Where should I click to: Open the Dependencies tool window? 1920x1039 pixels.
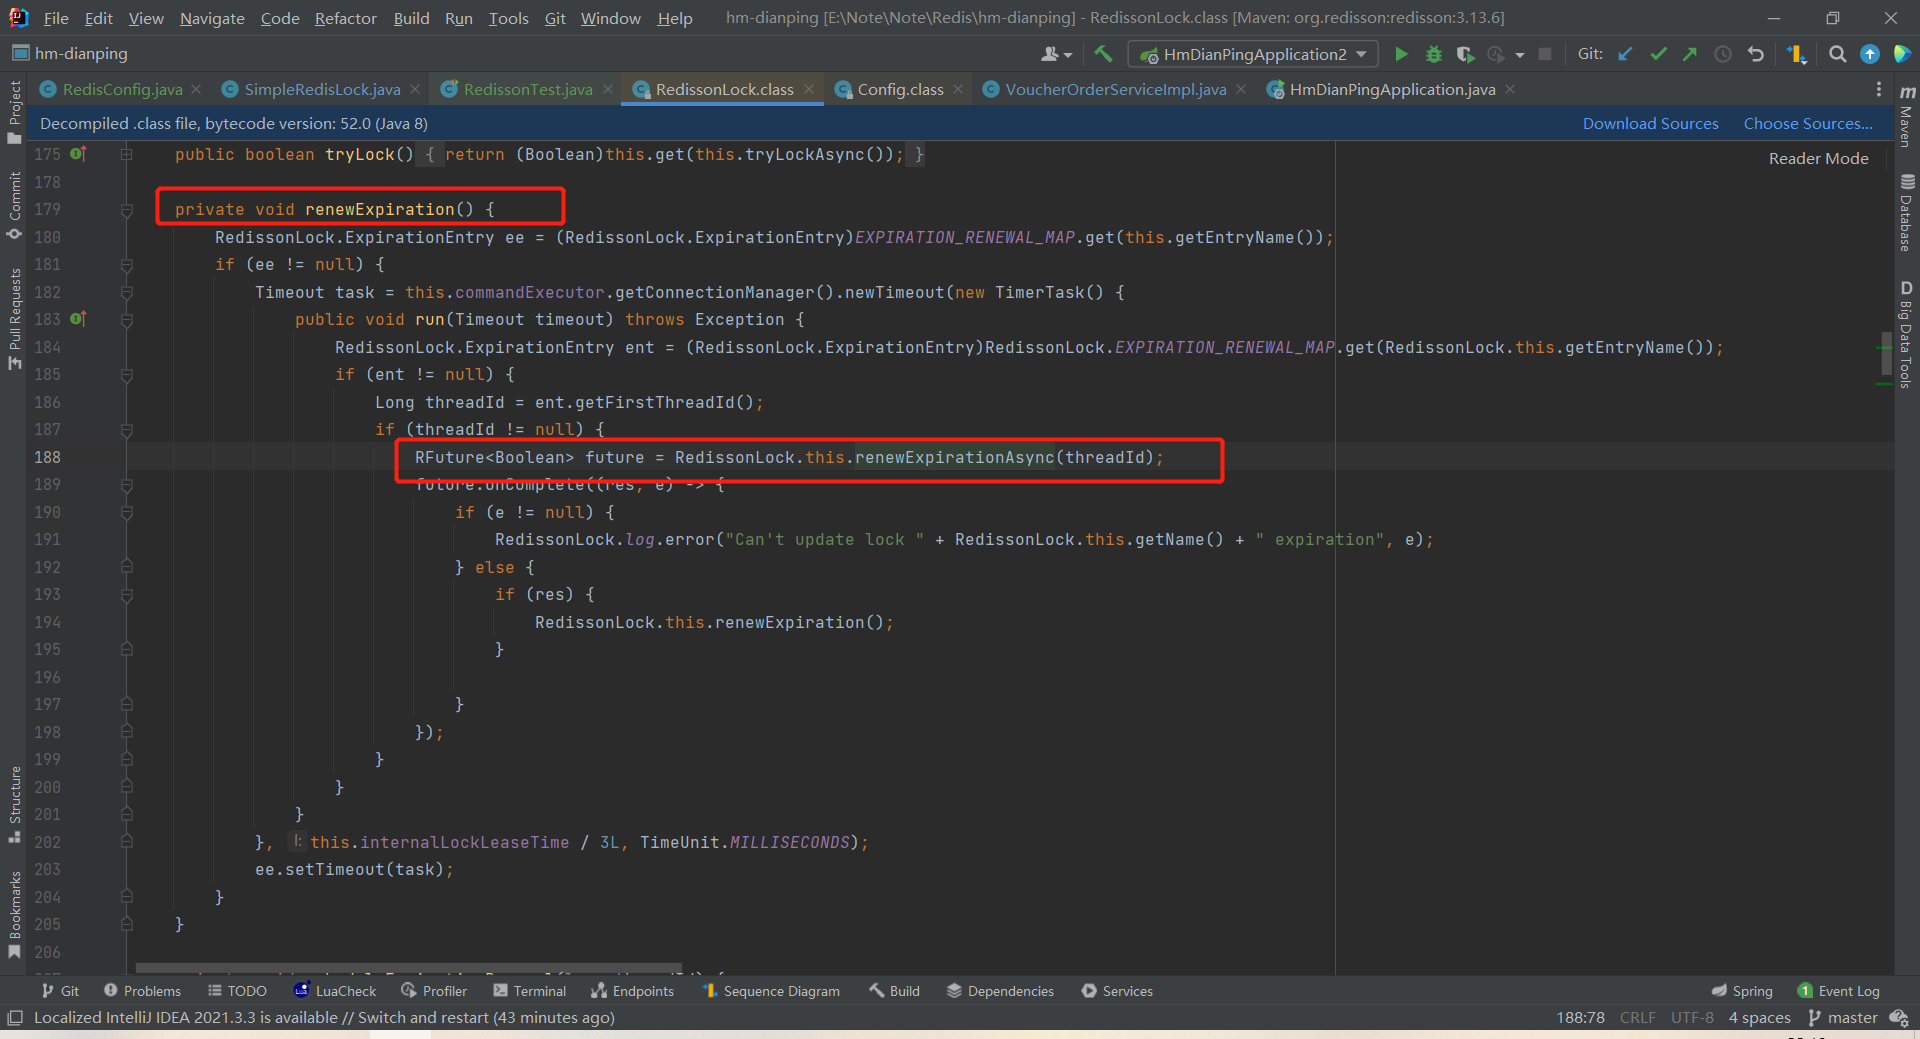tap(1000, 991)
